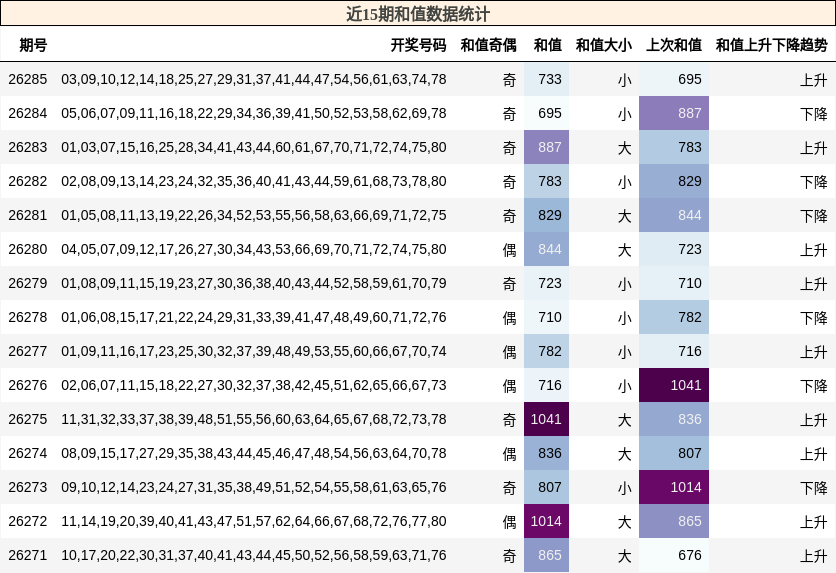Screen dimensions: 836x573
Task: Click period number 26271
Action: [x=28, y=555]
